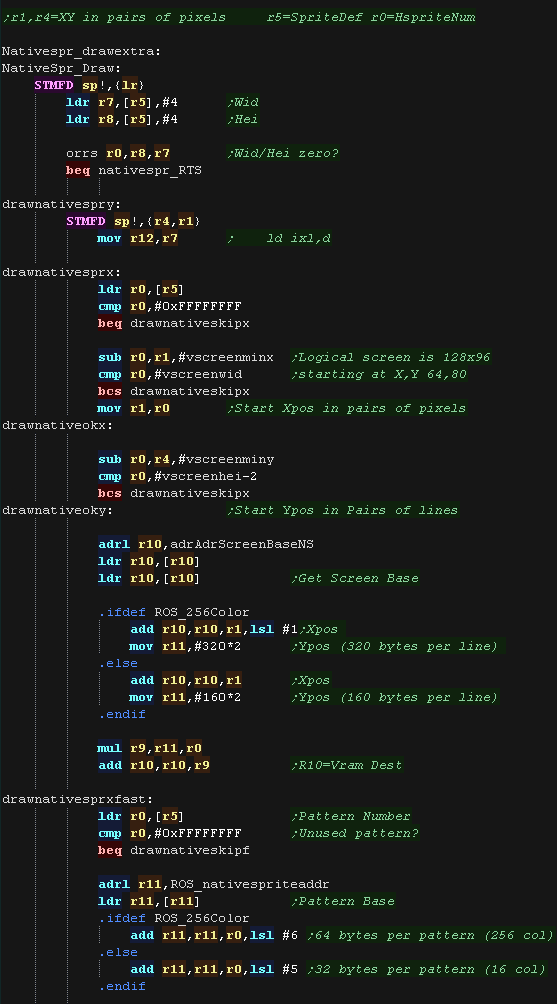The image size is (557, 1004).
Task: Click the drawnativespry: label
Action: (61, 204)
